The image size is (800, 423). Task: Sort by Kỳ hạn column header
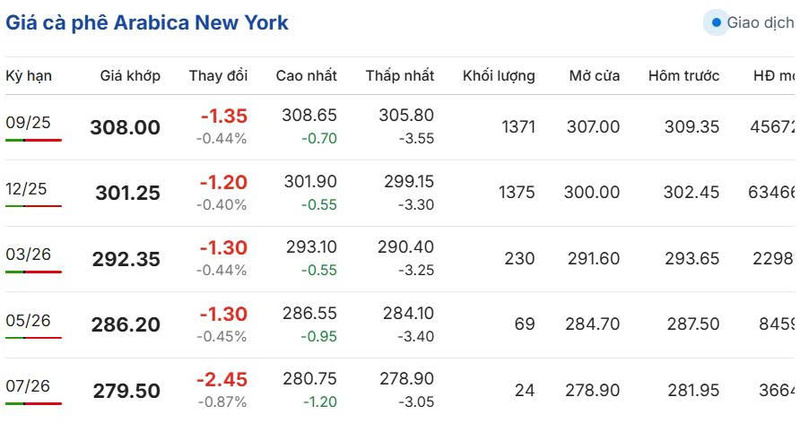pos(29,76)
